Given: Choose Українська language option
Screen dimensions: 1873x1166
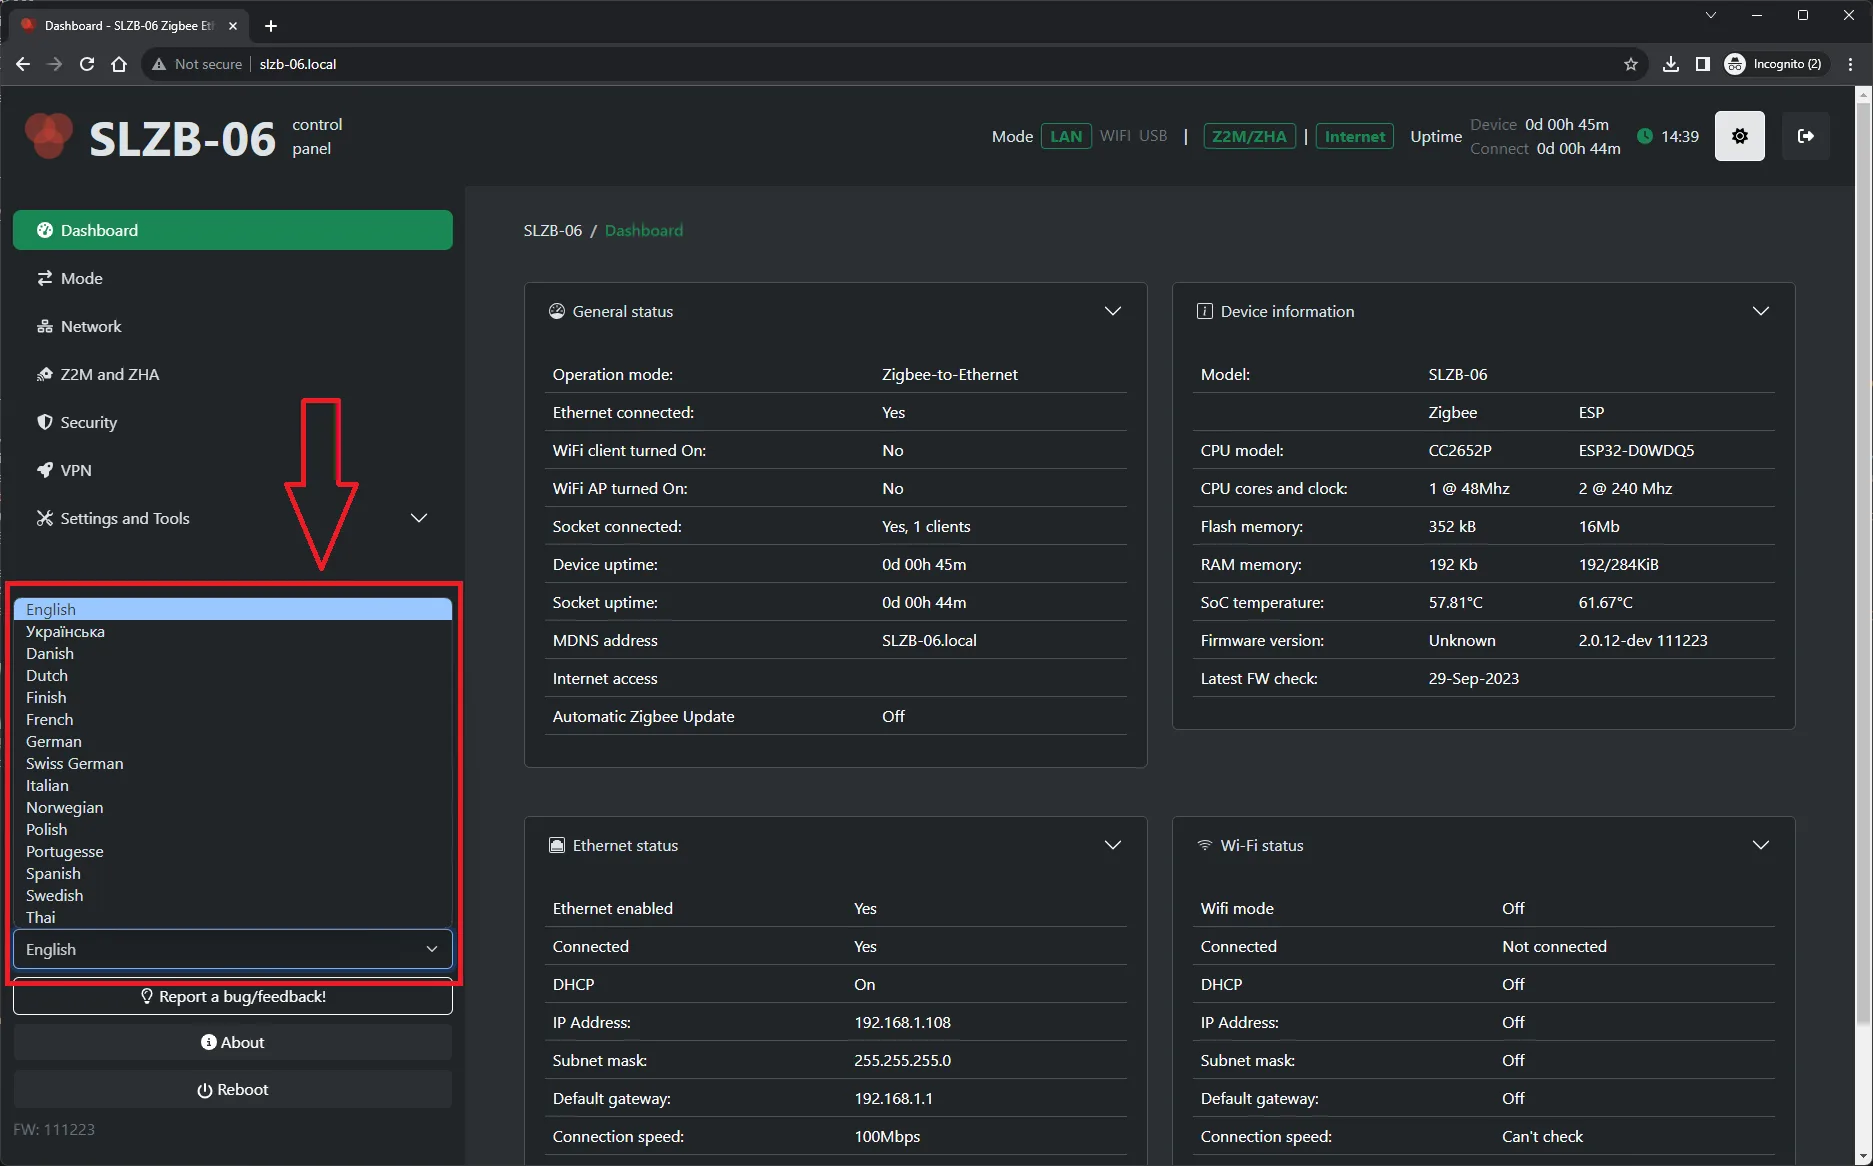Looking at the screenshot, I should tap(65, 631).
